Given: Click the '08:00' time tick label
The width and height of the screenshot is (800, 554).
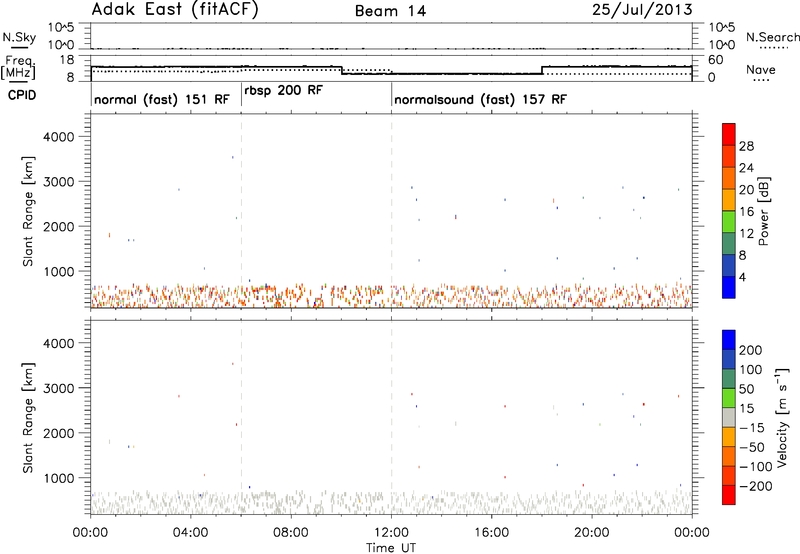Looking at the screenshot, I should point(291,533).
